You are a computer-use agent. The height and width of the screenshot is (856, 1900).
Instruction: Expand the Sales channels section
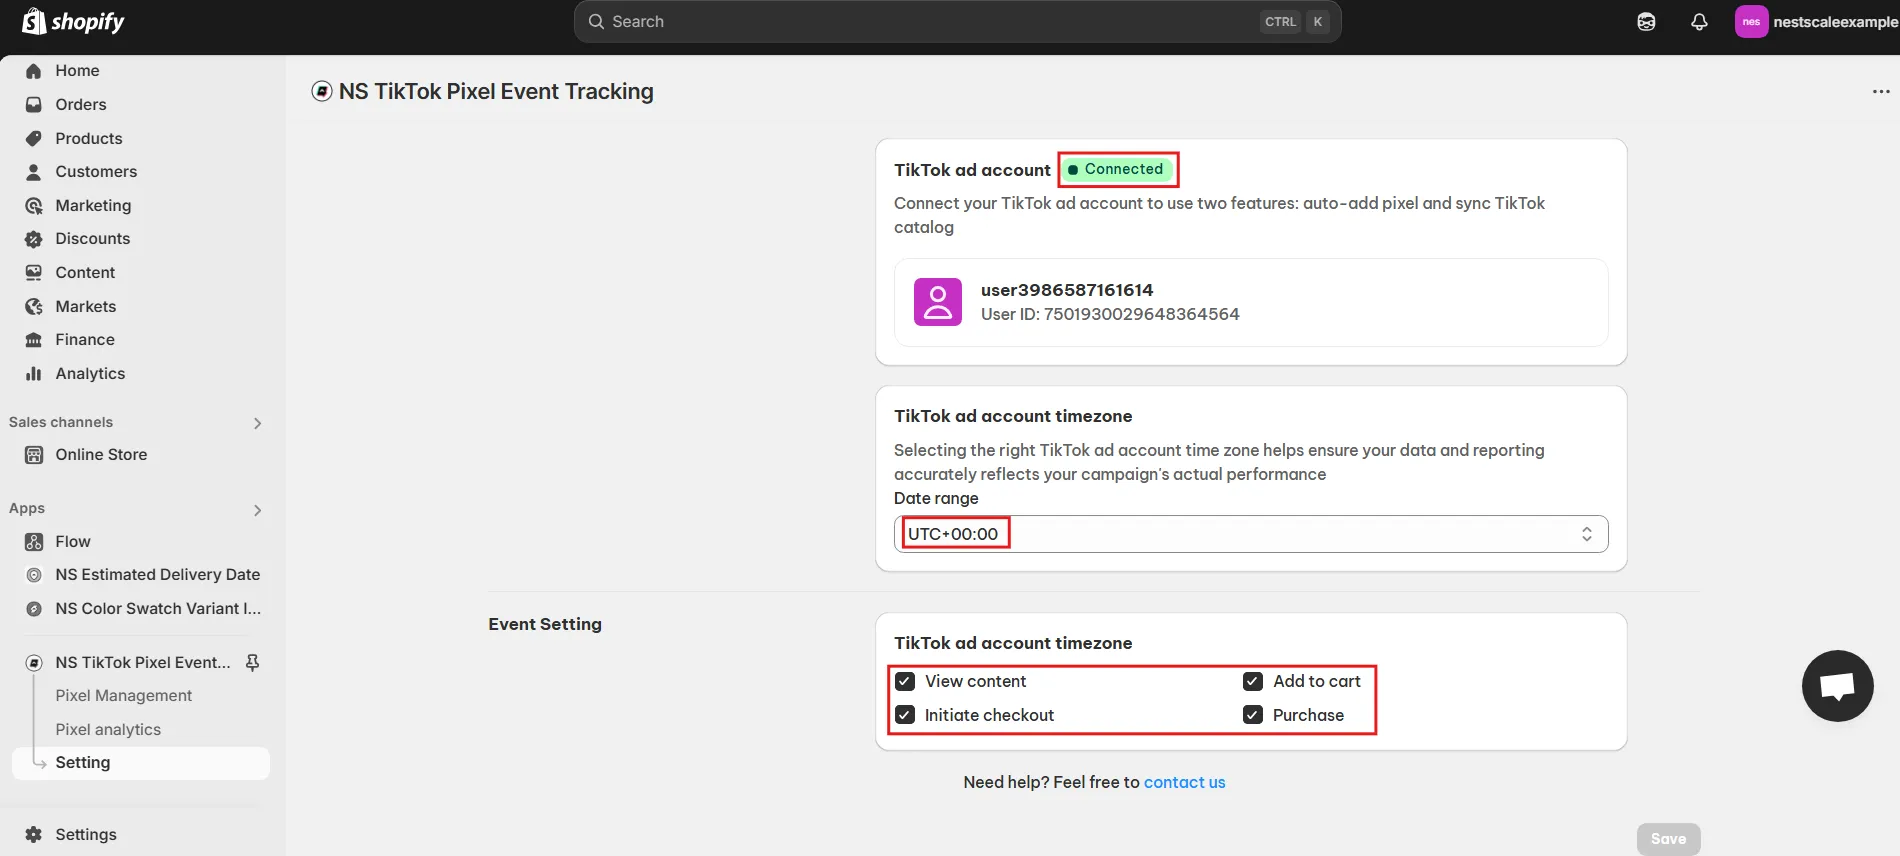click(x=257, y=423)
